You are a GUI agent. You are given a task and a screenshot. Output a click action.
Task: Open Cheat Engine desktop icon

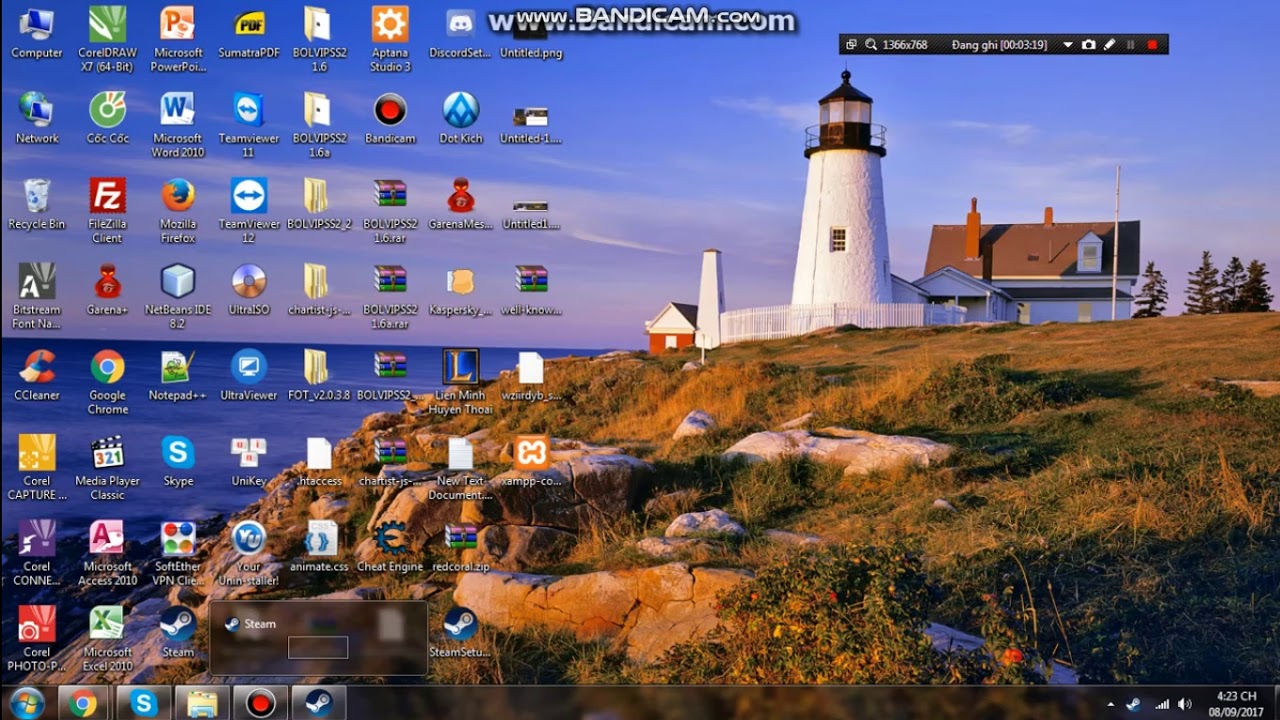(390, 546)
